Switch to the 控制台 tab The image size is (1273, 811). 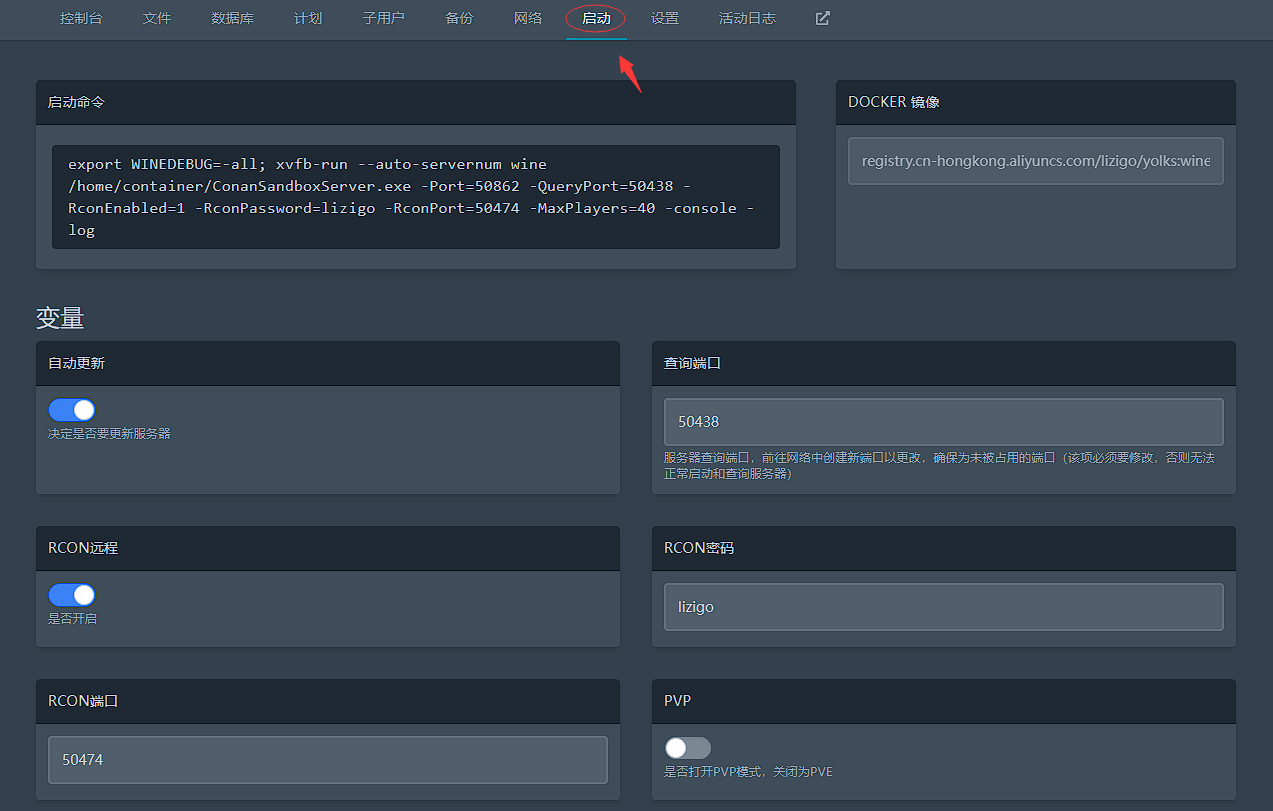(x=81, y=18)
